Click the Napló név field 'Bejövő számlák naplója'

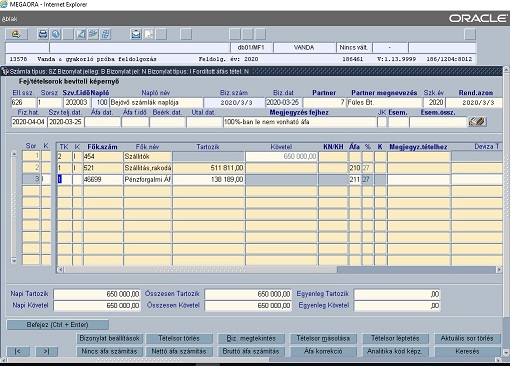point(156,102)
